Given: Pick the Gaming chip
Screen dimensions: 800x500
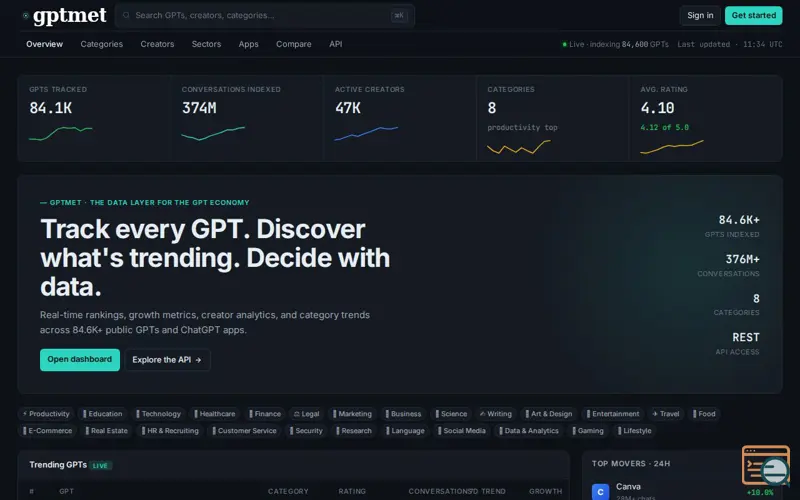Looking at the screenshot, I should 588,431.
